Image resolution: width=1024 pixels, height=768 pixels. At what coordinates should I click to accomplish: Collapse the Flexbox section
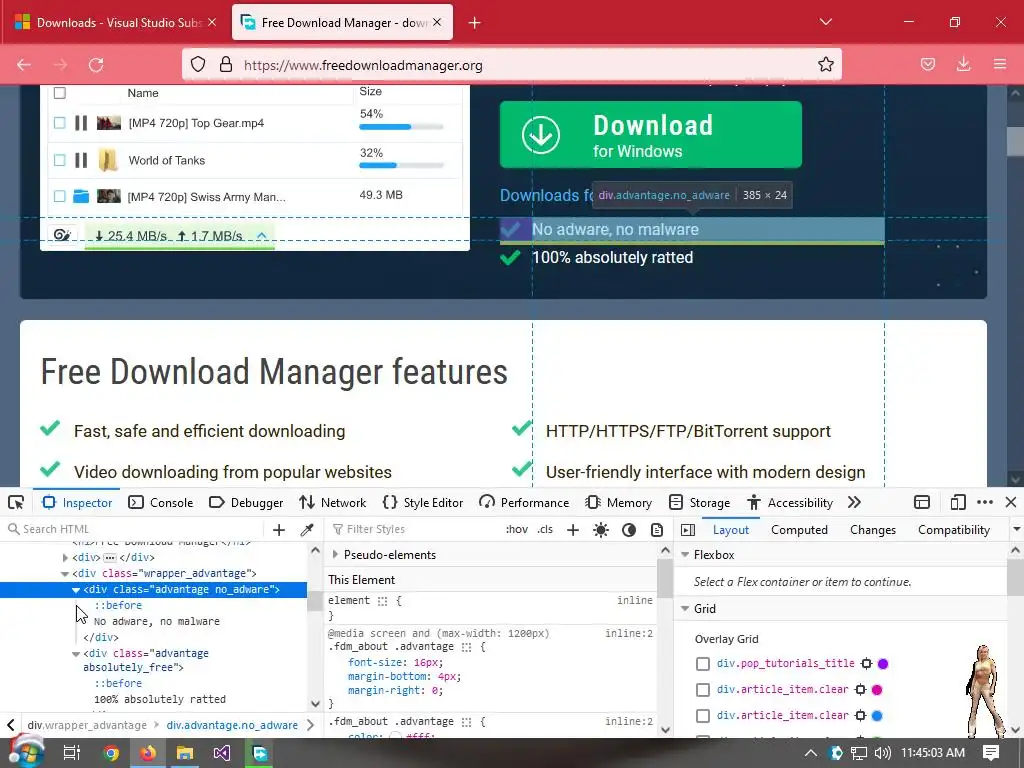pyautogui.click(x=685, y=554)
